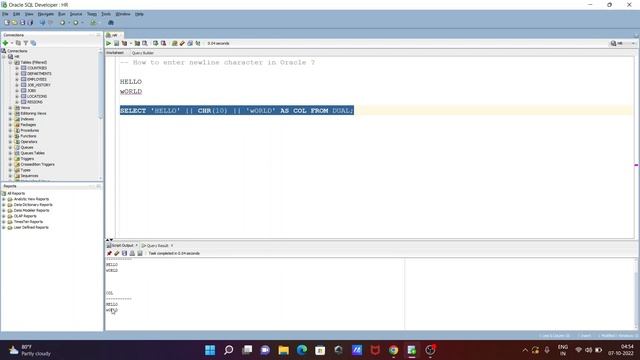This screenshot has width=640, height=360.
Task: Expand the Procedures node
Action: [11, 130]
